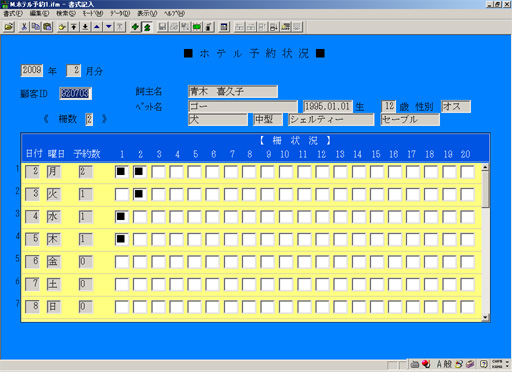Click the printer icon in the language bar

[x=415, y=364]
